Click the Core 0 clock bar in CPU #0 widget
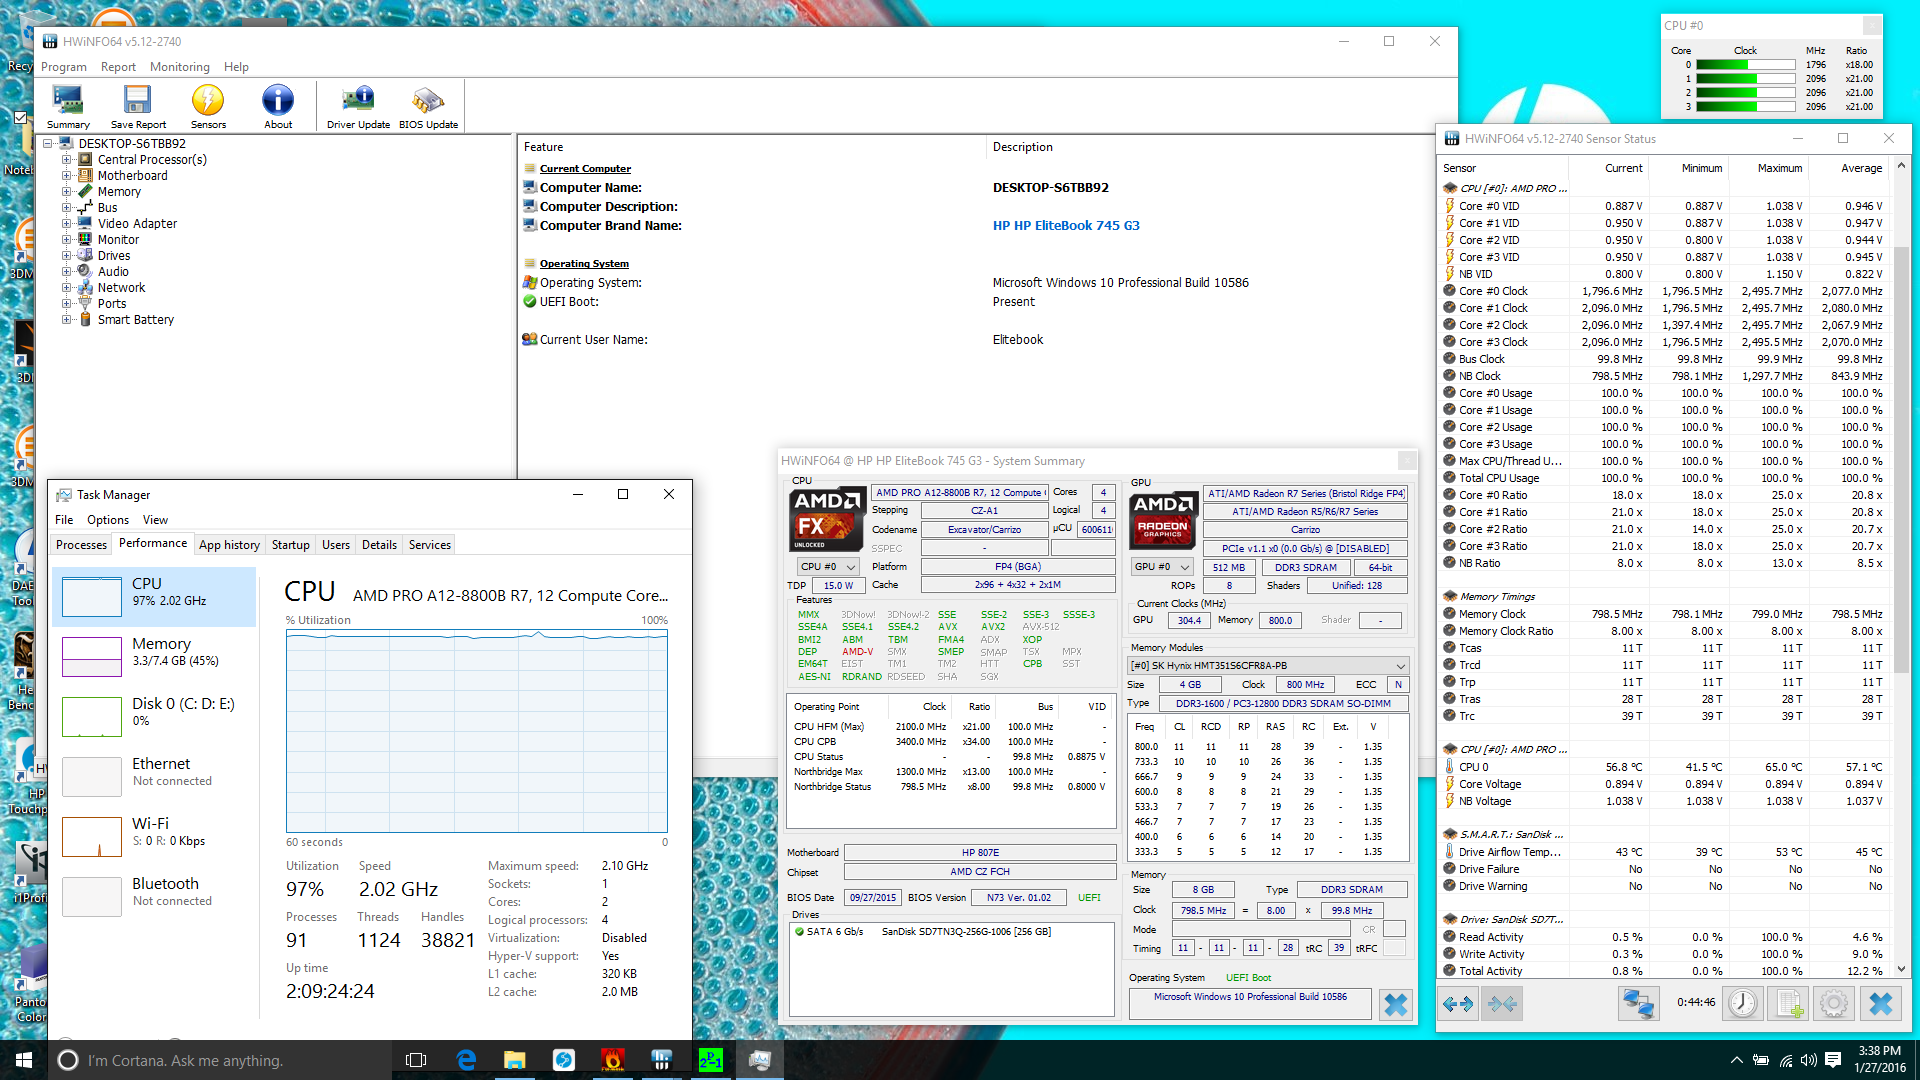 (x=1746, y=65)
